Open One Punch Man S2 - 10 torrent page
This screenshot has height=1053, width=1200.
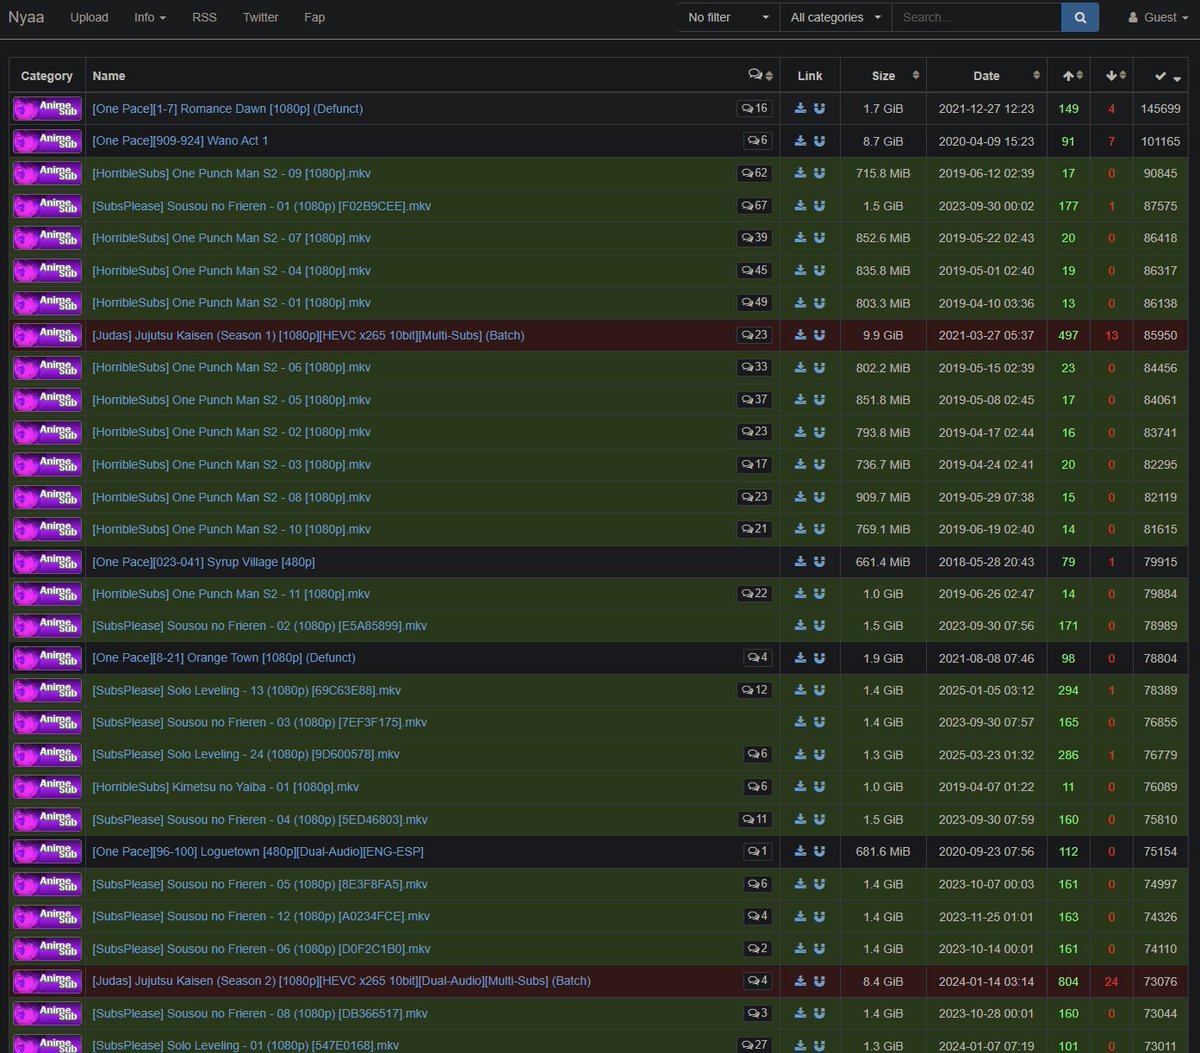tap(231, 529)
